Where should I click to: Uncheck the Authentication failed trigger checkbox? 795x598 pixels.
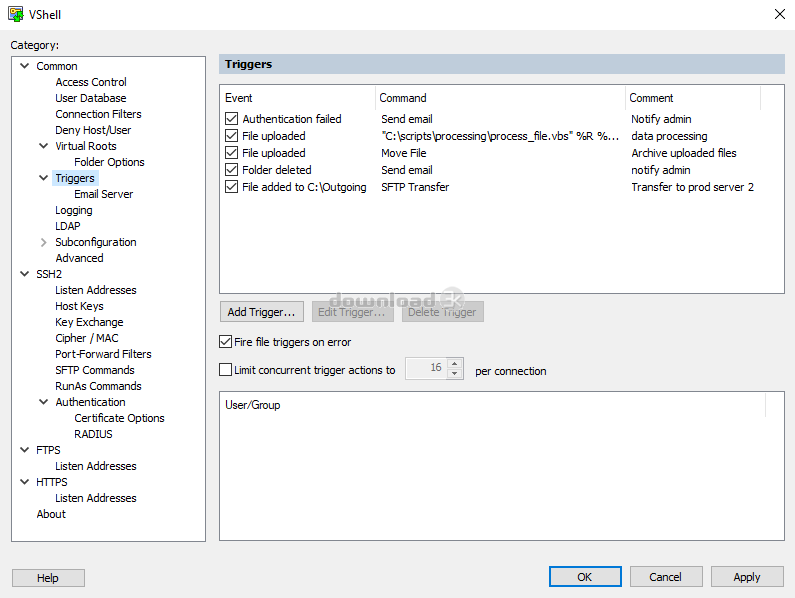(x=232, y=119)
